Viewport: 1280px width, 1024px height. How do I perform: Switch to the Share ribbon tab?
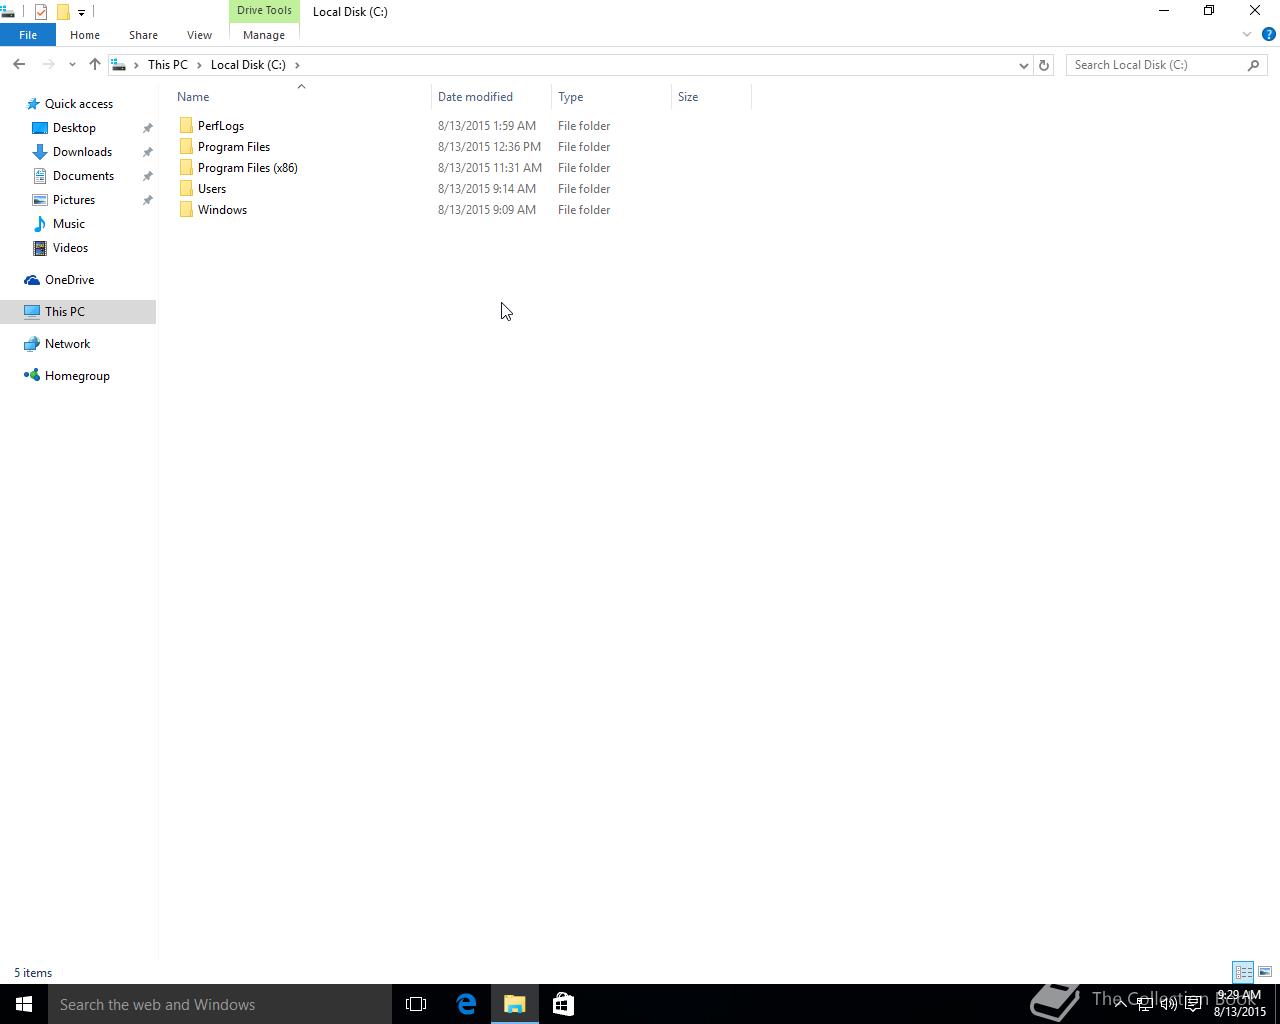coord(143,35)
